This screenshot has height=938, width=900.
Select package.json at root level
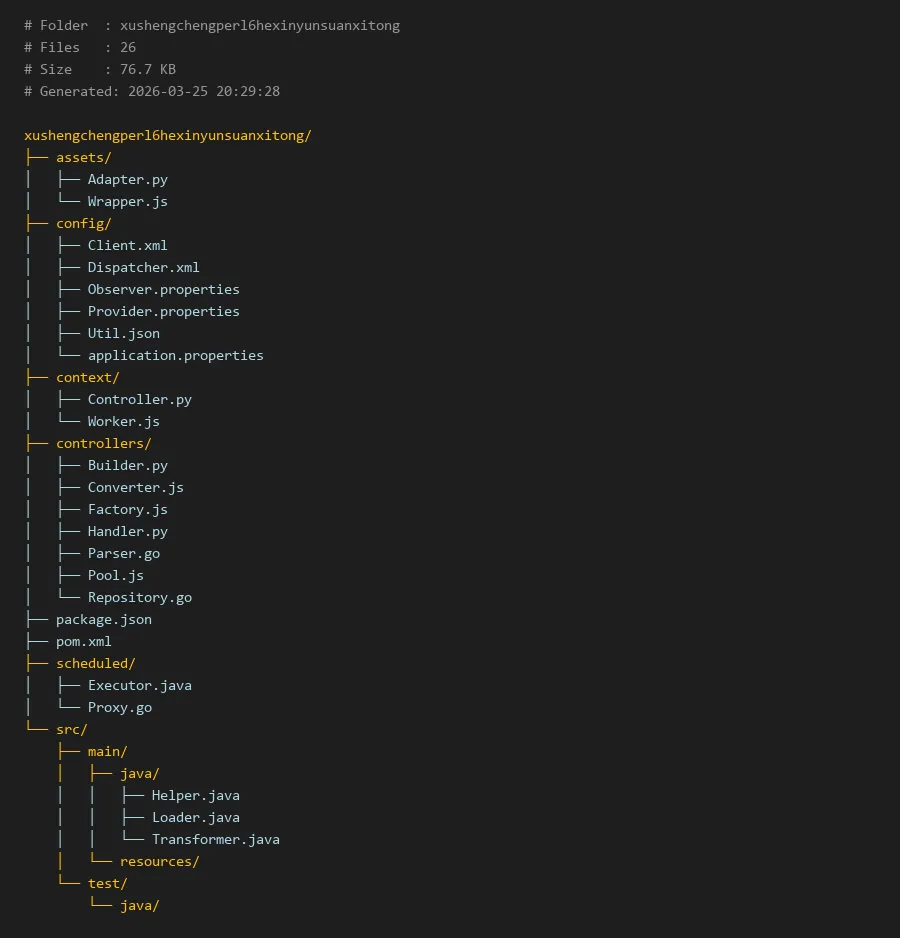point(103,620)
